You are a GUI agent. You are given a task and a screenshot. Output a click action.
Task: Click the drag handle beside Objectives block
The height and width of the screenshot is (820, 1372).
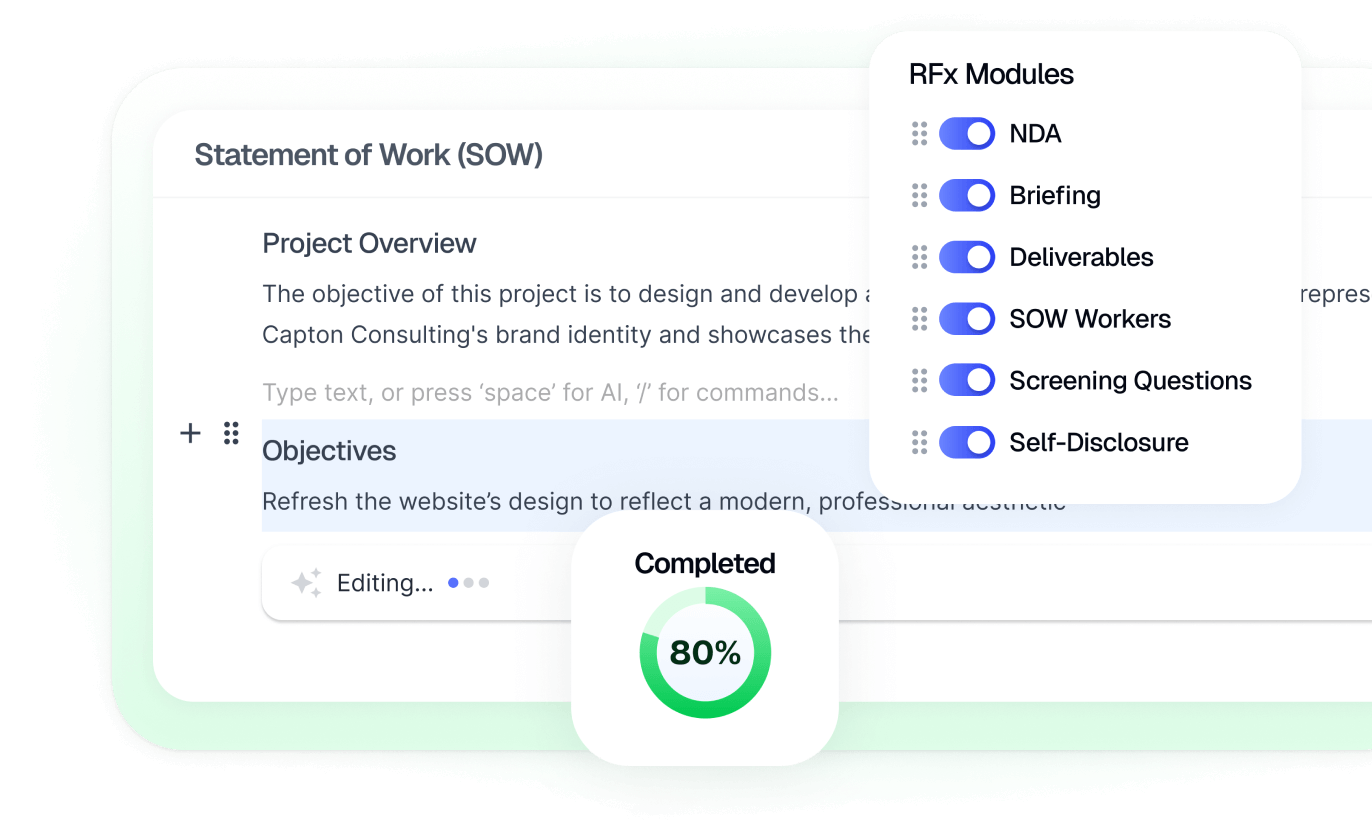(x=231, y=433)
